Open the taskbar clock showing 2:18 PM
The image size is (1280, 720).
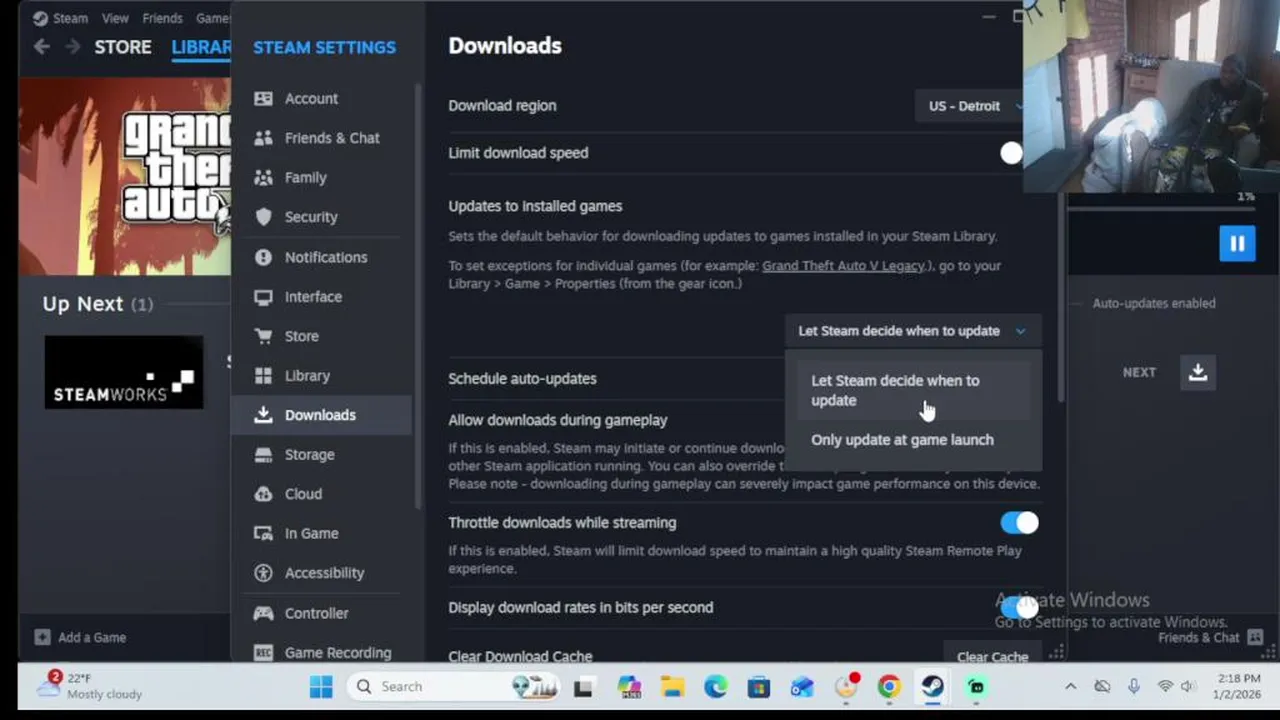click(x=1238, y=686)
